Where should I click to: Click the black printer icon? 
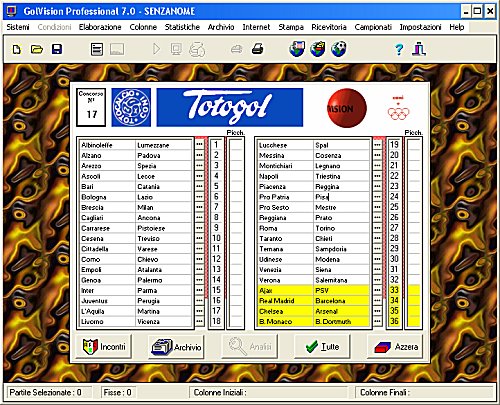257,49
